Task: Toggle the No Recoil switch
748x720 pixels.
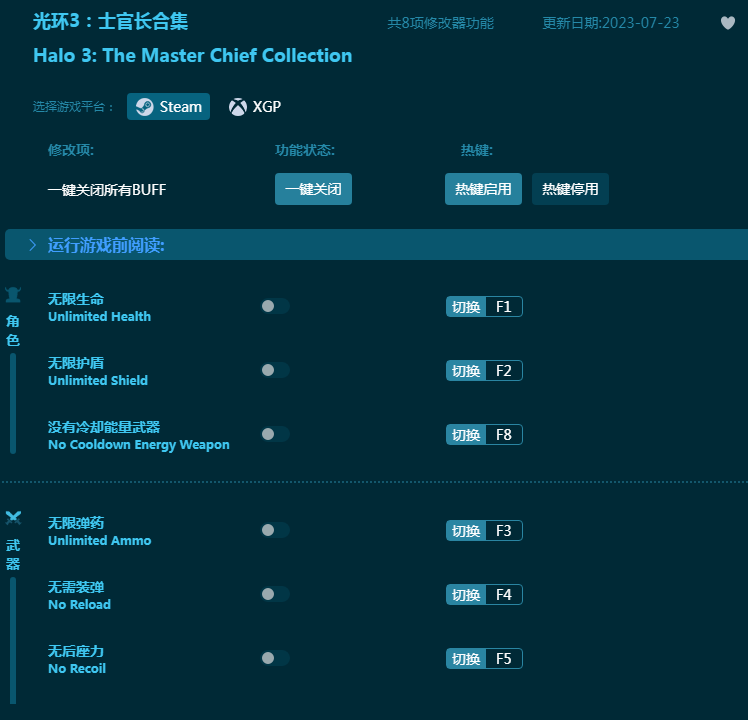Action: click(275, 657)
